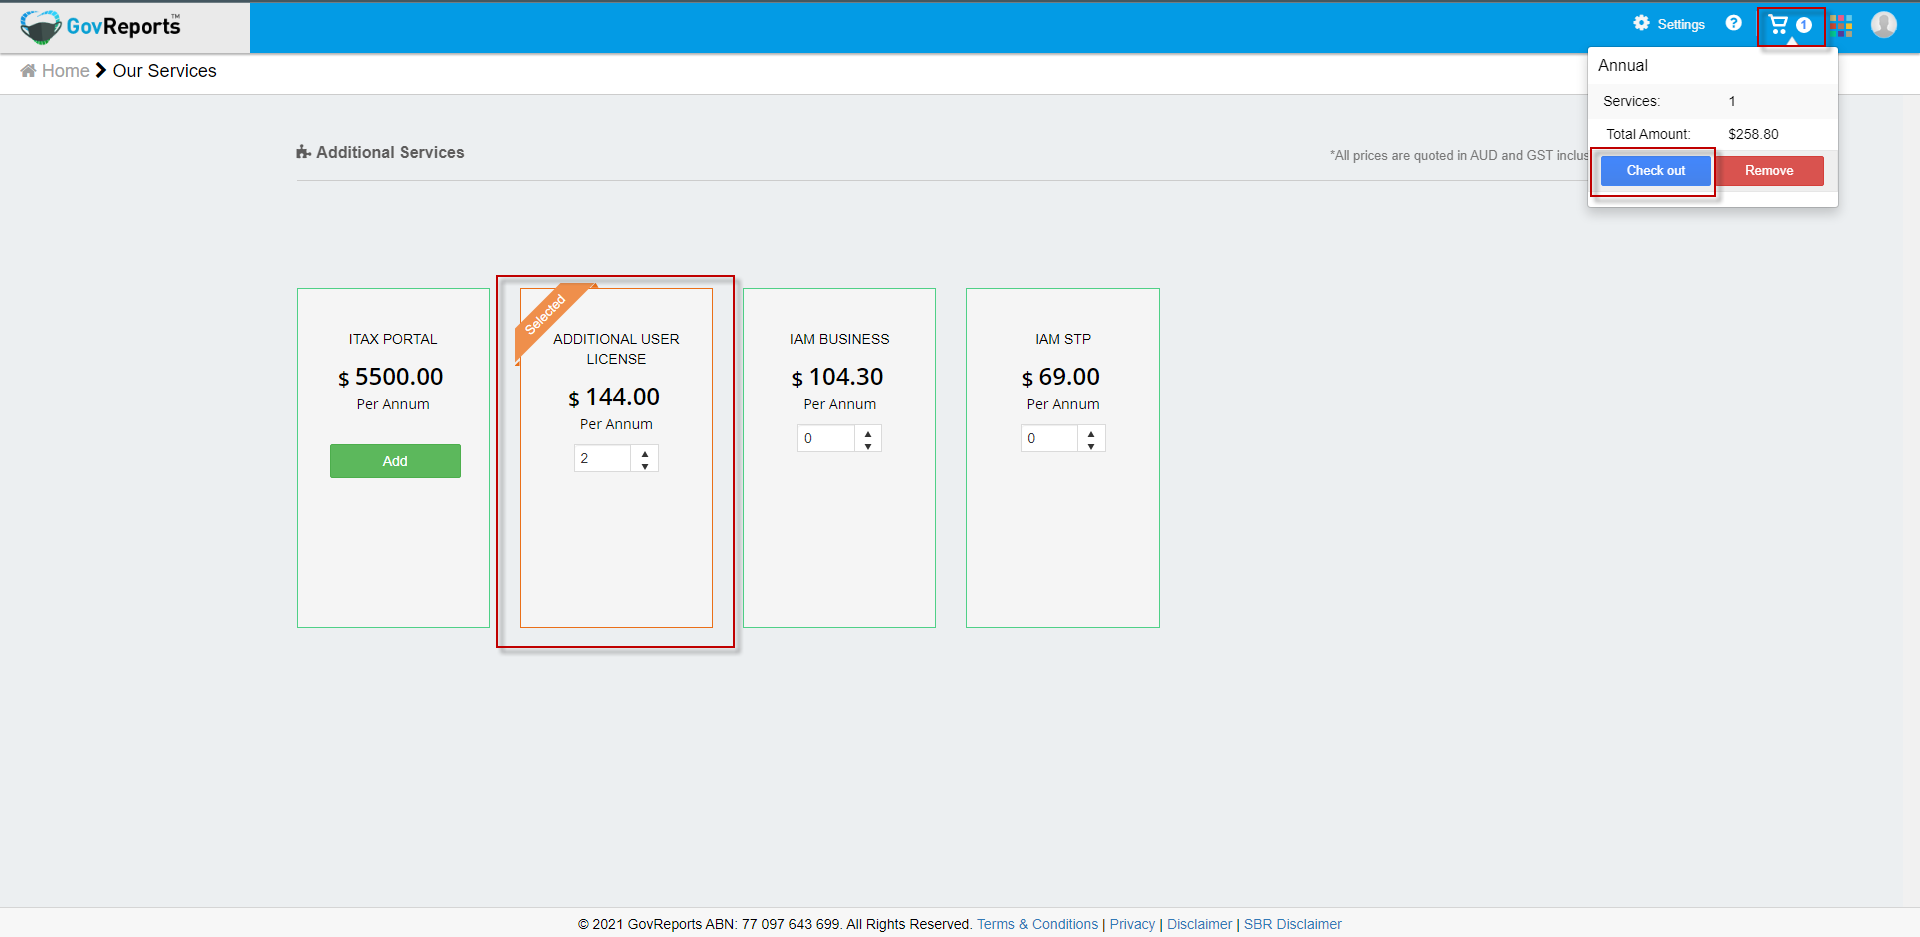The height and width of the screenshot is (937, 1920).
Task: Decrease Additional User License quantity
Action: [x=645, y=466]
